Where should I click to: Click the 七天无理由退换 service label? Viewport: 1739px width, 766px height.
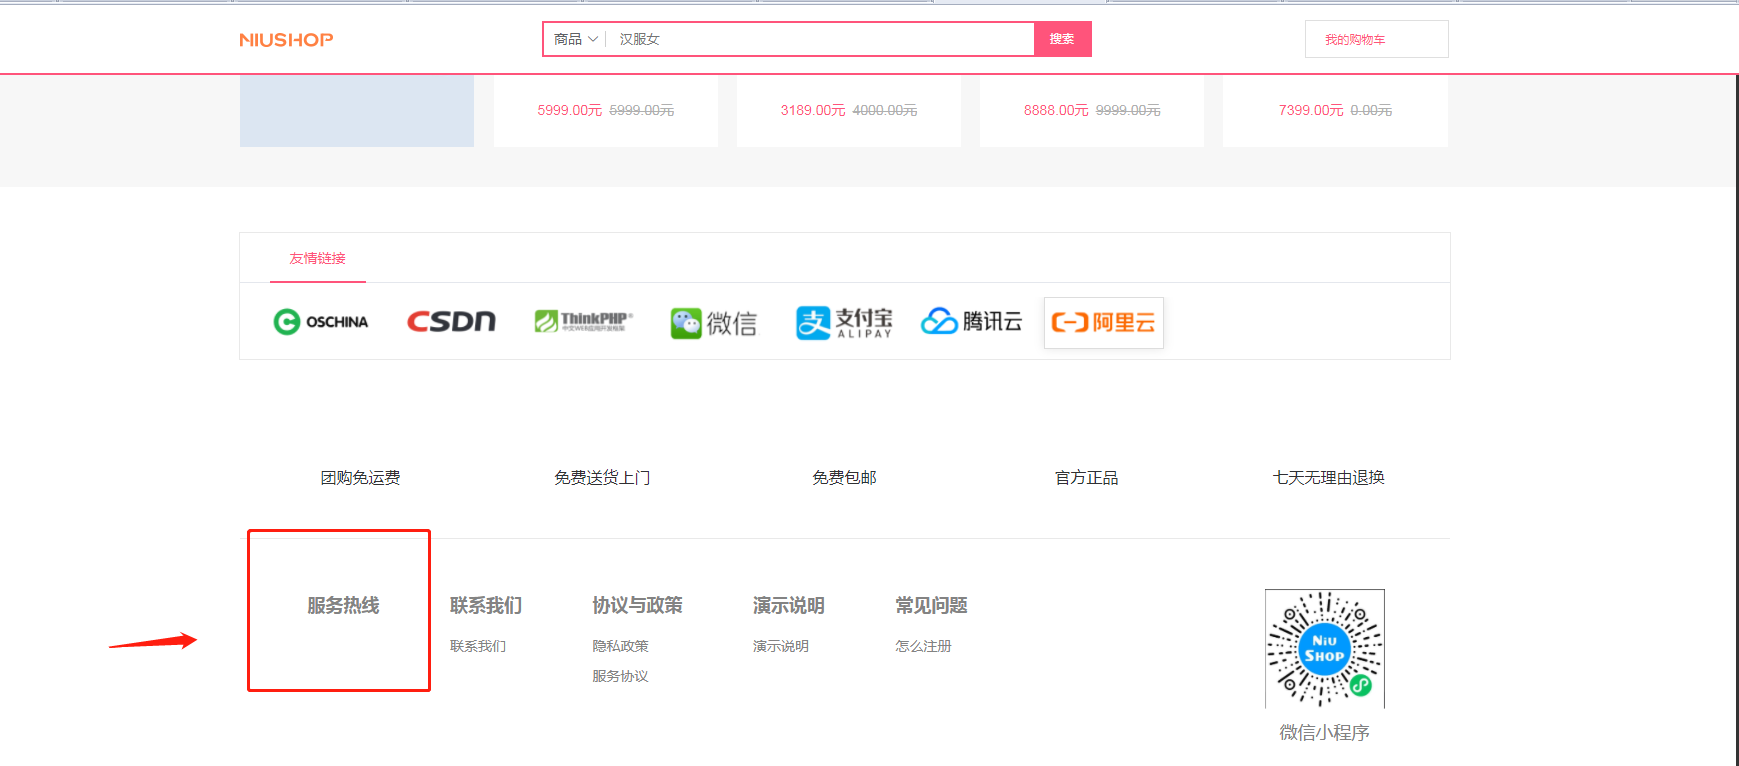(x=1329, y=478)
